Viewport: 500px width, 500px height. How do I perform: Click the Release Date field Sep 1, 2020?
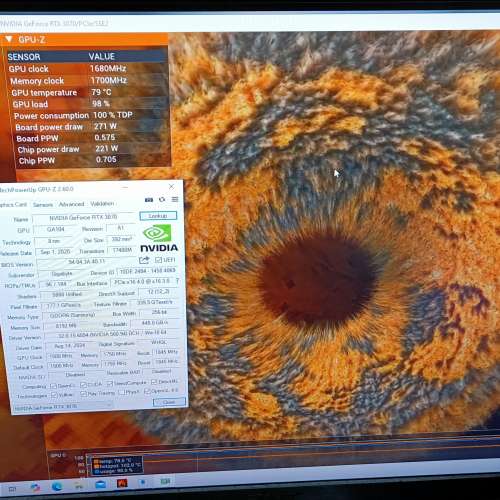tap(55, 252)
